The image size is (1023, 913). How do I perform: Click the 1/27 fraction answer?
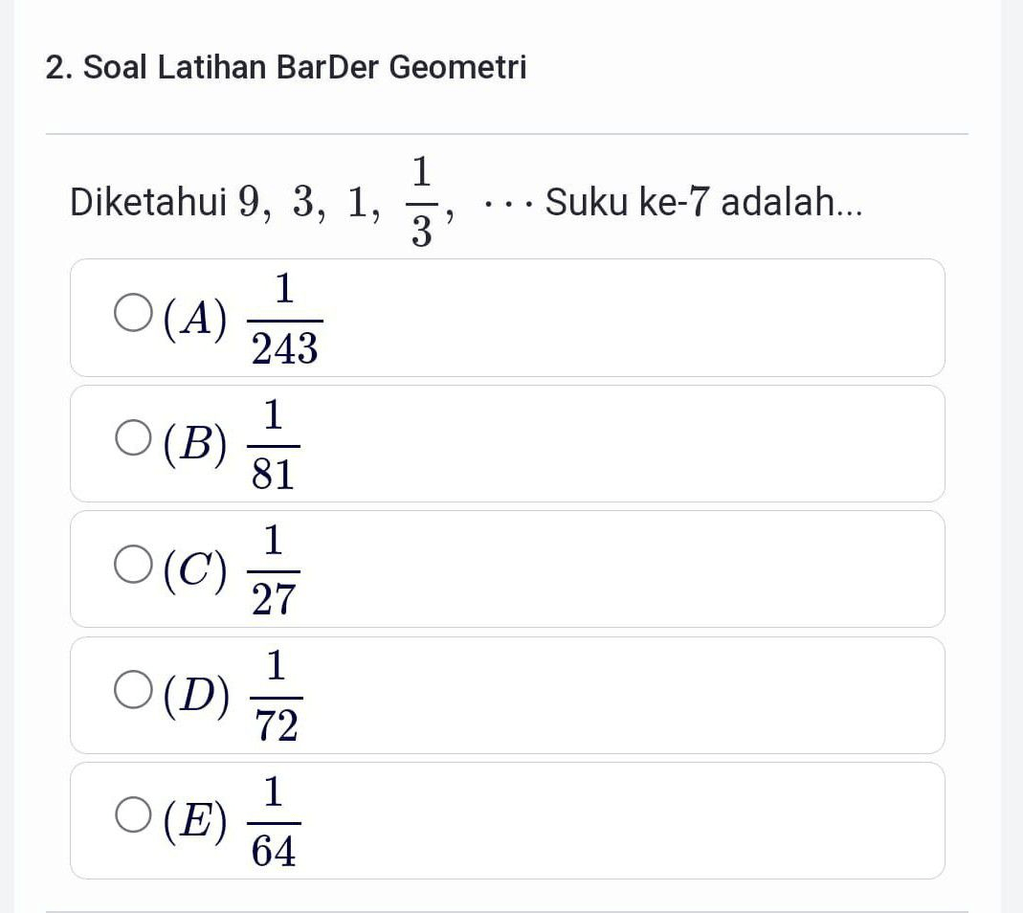tap(273, 570)
